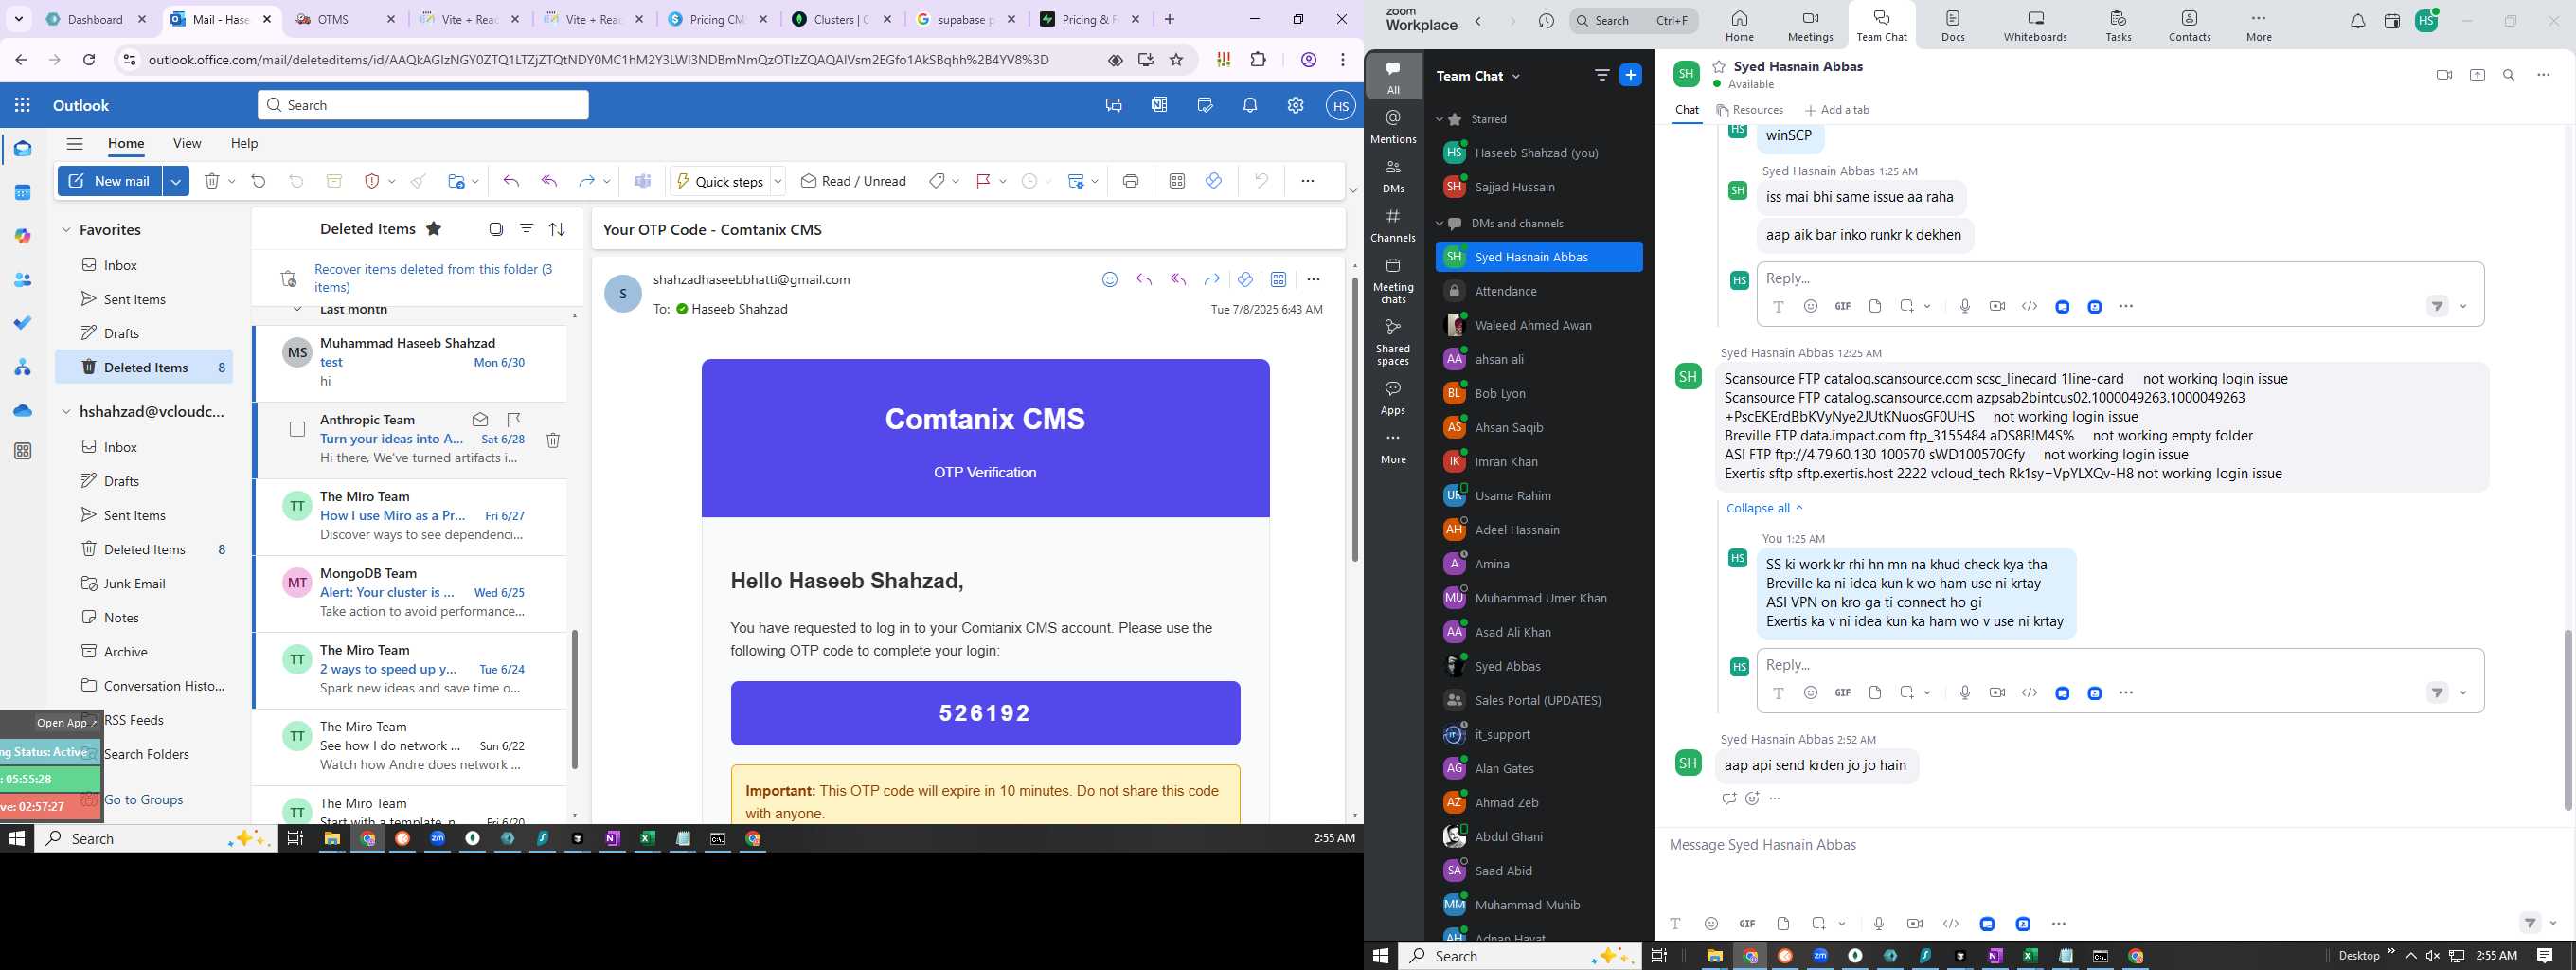This screenshot has width=2576, height=970.
Task: Open Channels in Zoom sidebar
Action: [1393, 225]
